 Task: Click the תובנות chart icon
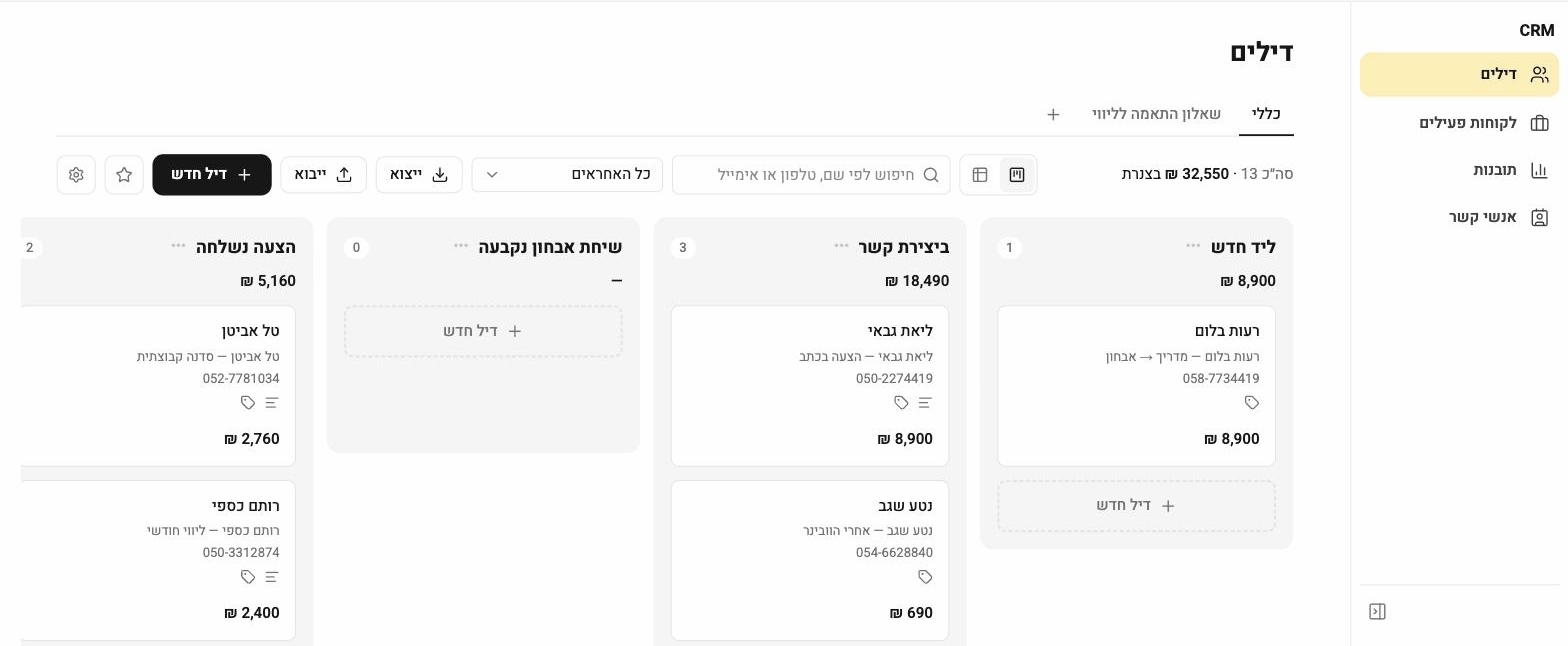1539,170
